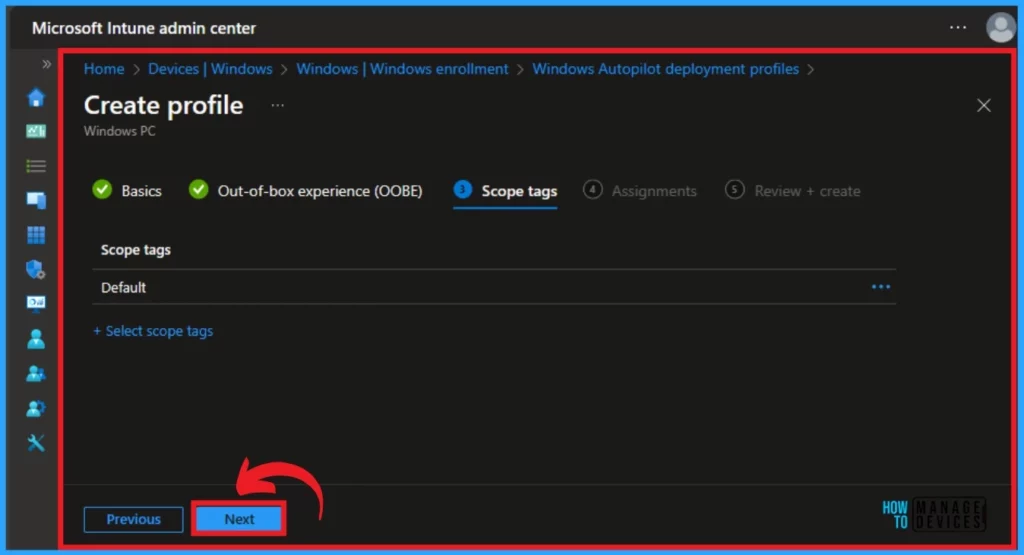The image size is (1024, 555).
Task: Open the Users icon in the sidebar
Action: pyautogui.click(x=36, y=339)
